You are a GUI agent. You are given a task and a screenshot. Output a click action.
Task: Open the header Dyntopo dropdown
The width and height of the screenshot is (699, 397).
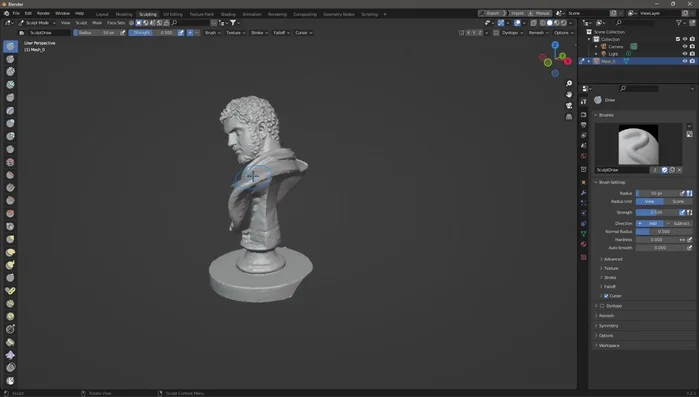[x=512, y=33]
